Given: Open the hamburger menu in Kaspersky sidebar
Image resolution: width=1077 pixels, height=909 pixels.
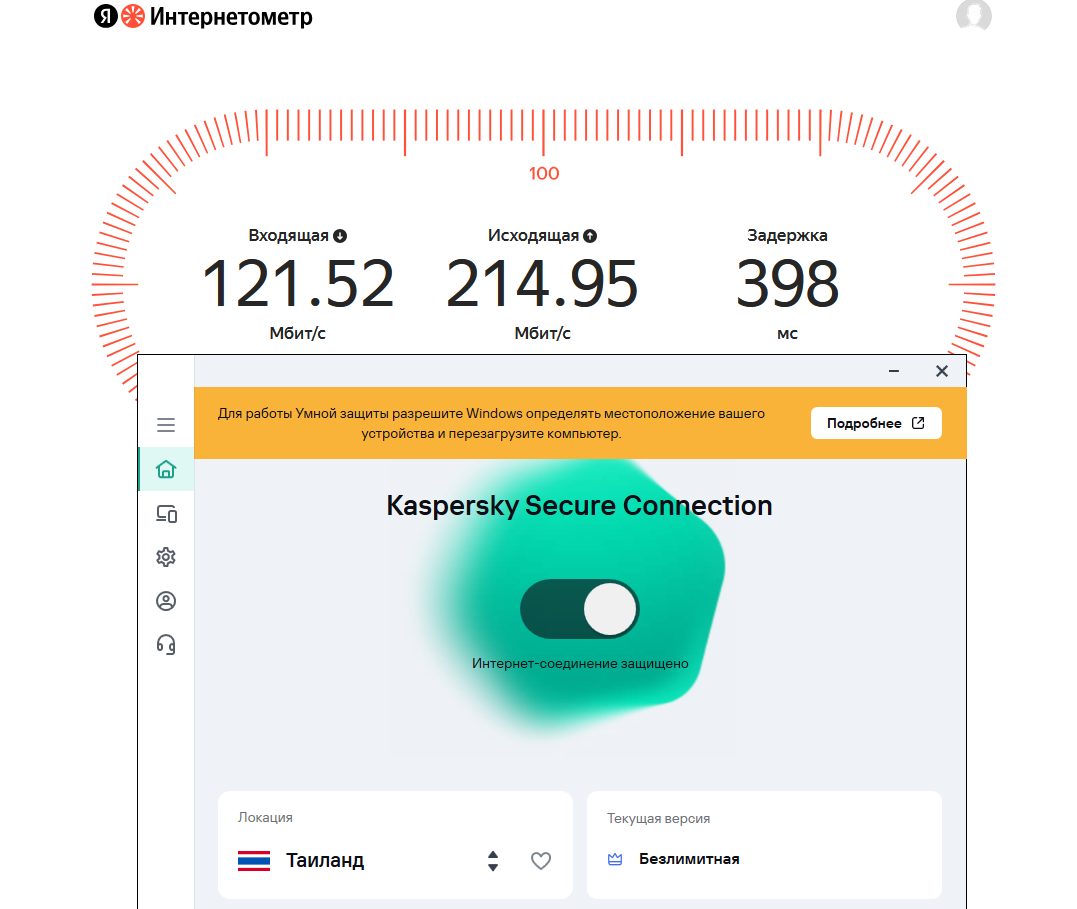Looking at the screenshot, I should (166, 425).
